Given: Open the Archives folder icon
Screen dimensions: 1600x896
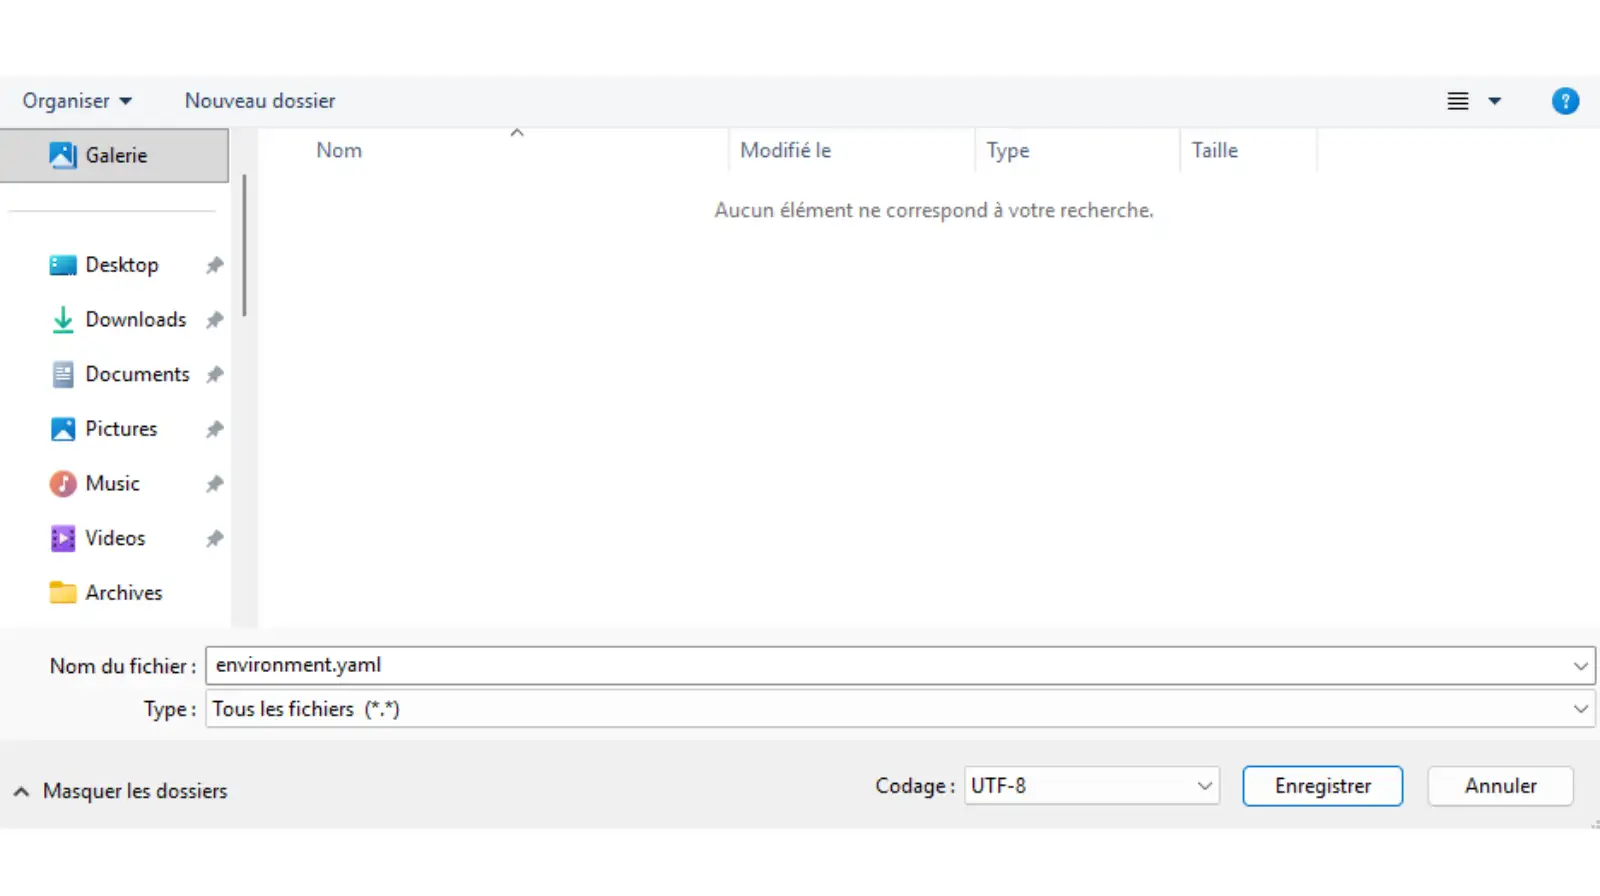Looking at the screenshot, I should 62,593.
